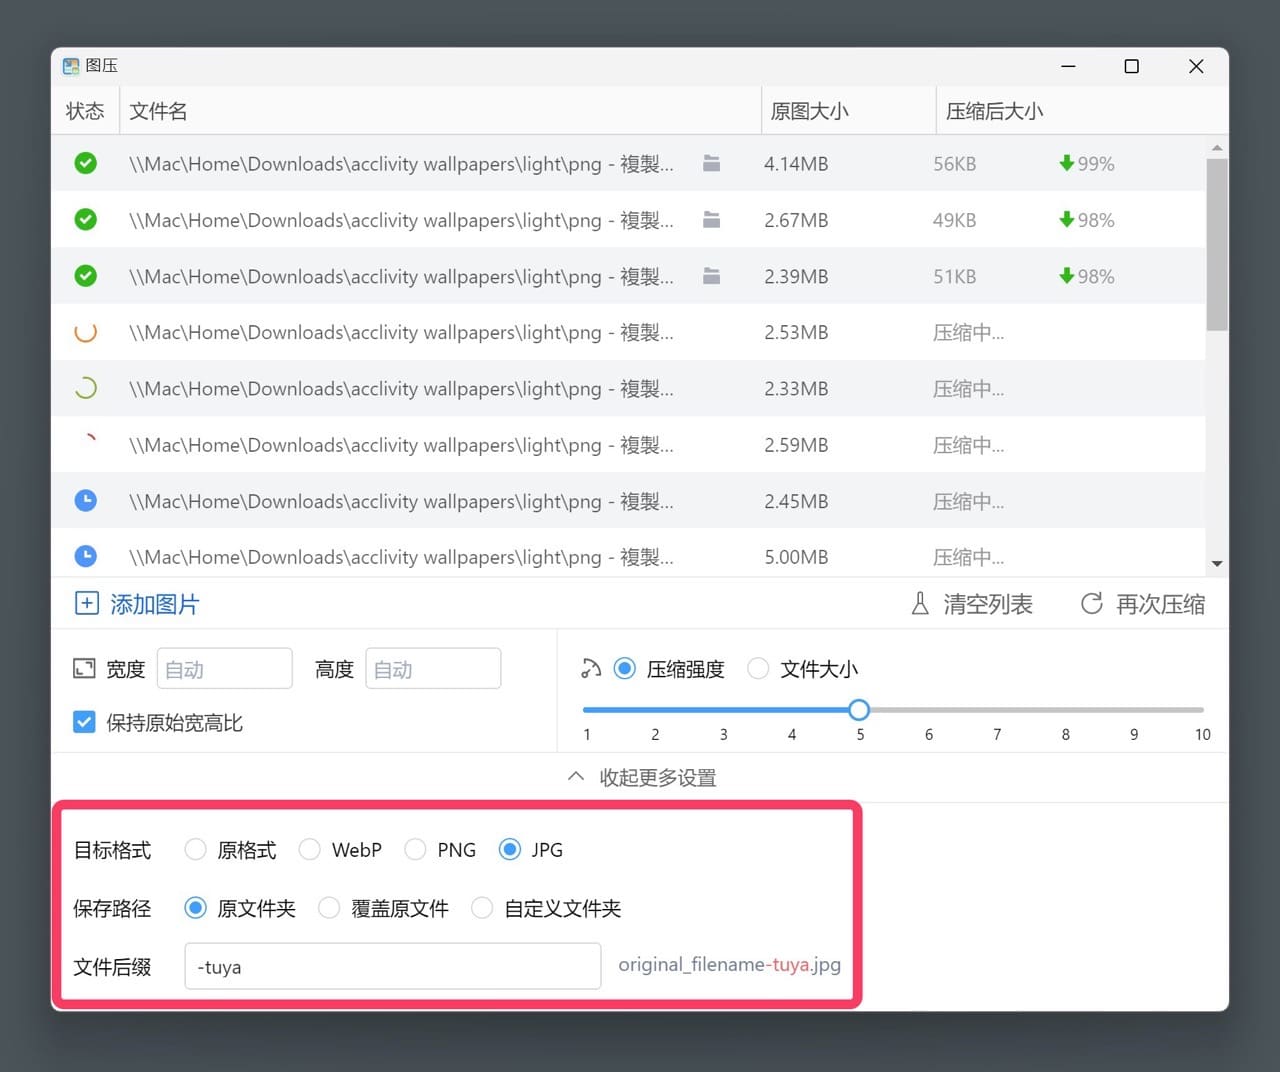1280x1072 pixels.
Task: Set slider to level 8 on track
Action: [x=1065, y=710]
